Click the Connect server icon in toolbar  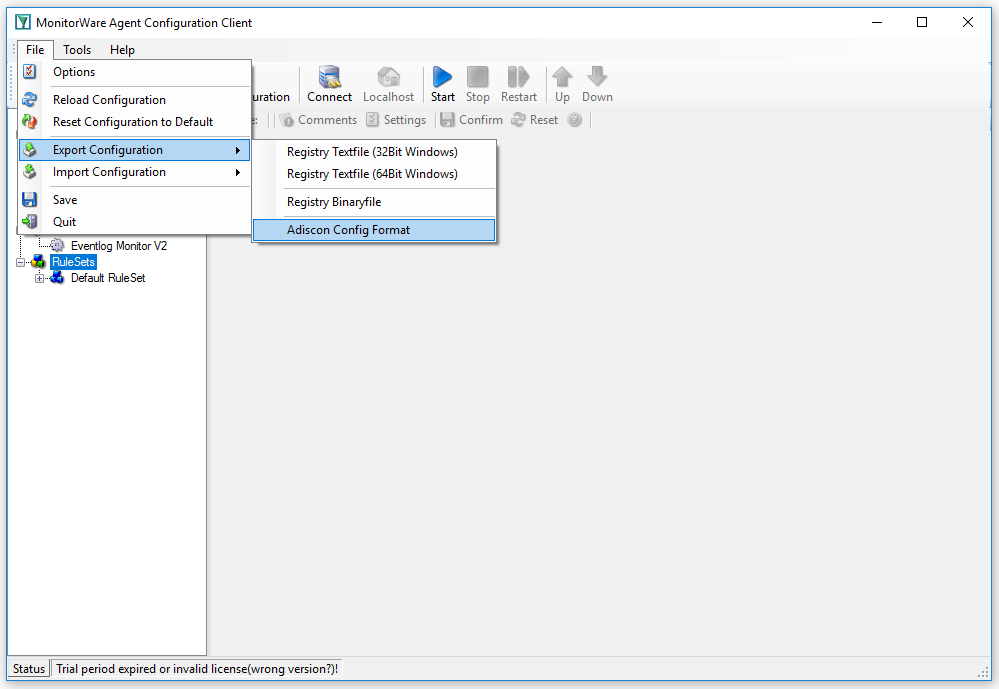tap(329, 76)
